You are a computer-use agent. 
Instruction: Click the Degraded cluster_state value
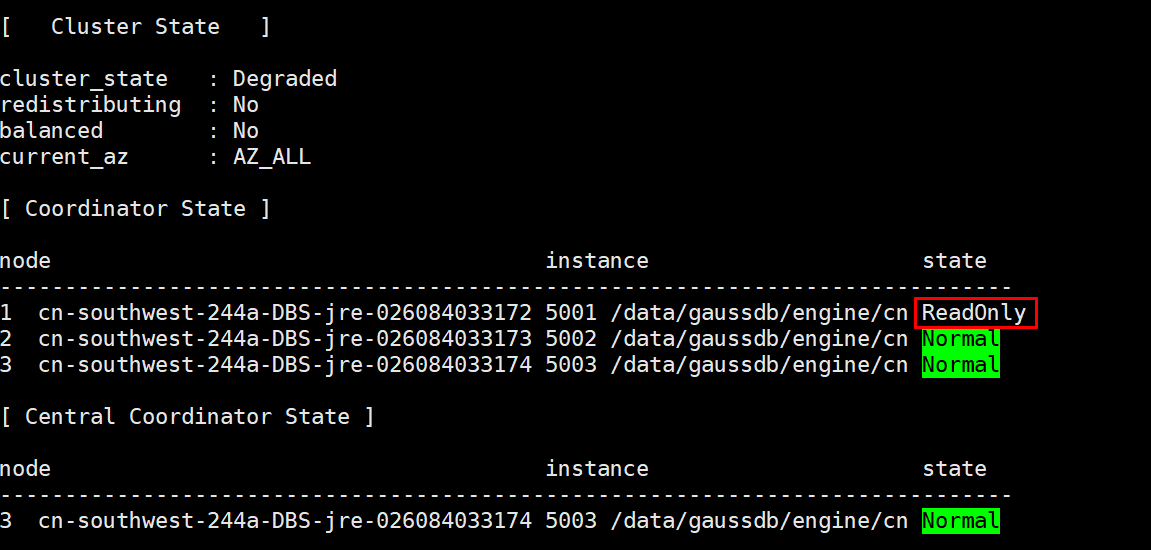click(285, 79)
